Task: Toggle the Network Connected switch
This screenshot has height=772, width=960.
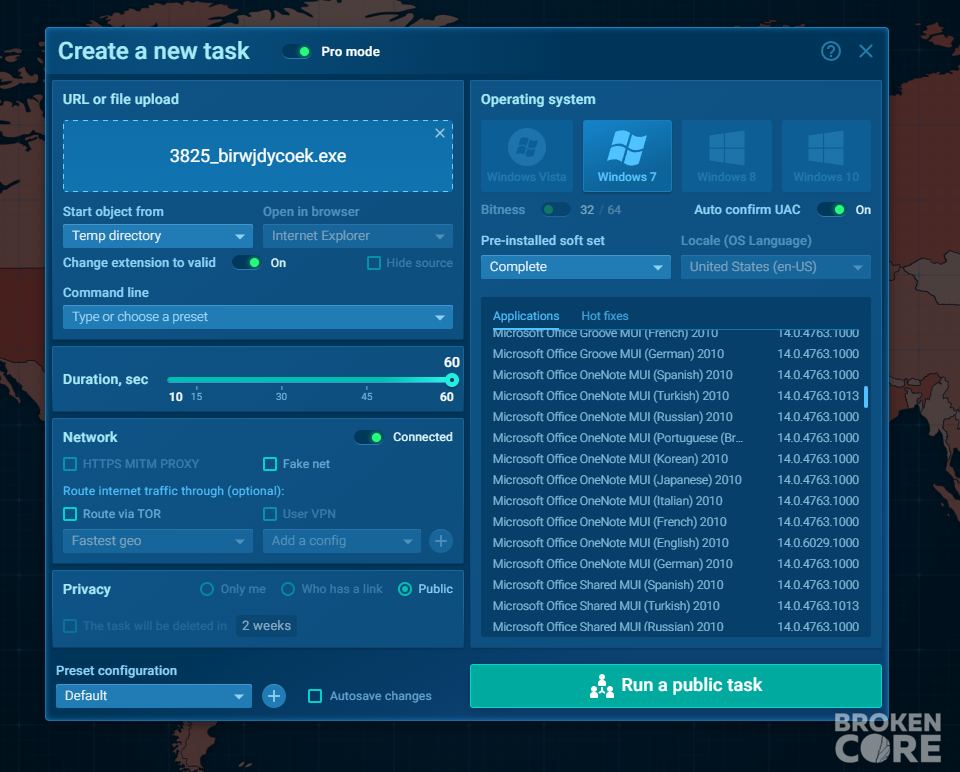Action: coord(369,437)
